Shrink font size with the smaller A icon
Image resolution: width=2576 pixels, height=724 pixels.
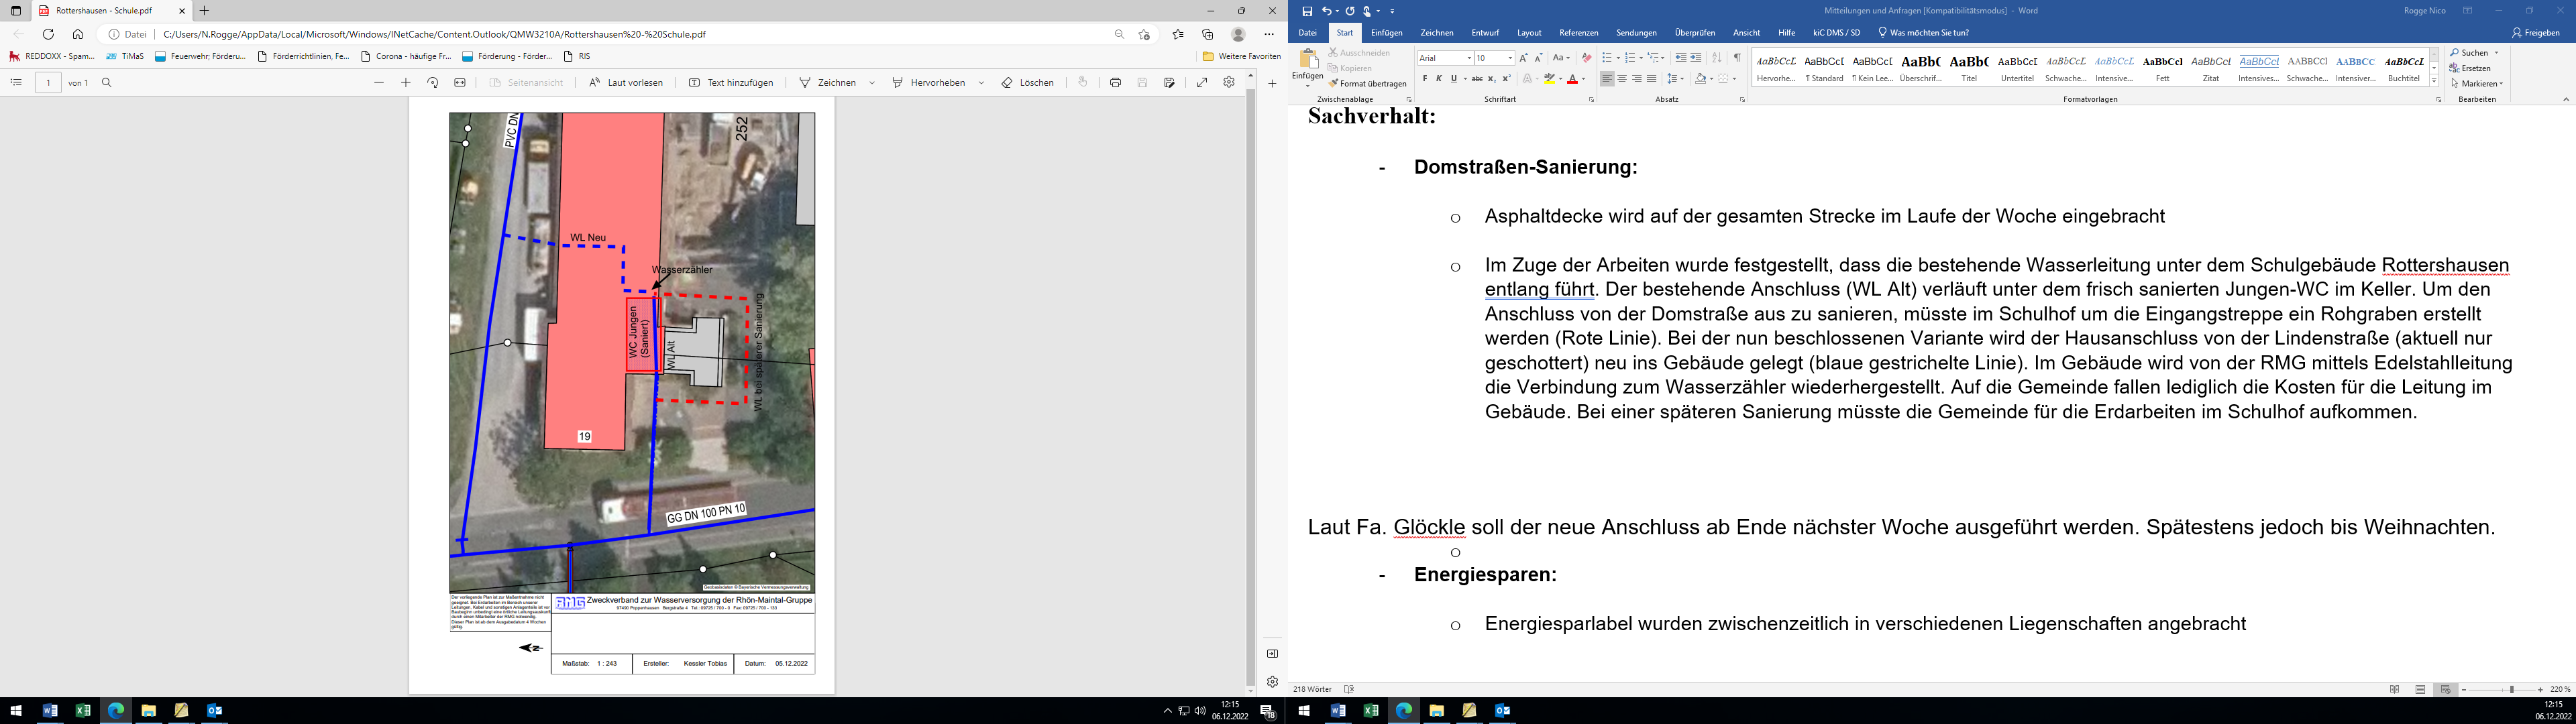[1538, 58]
